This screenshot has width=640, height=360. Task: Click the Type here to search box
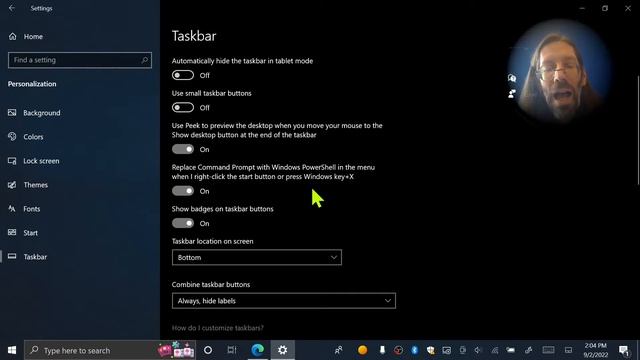click(x=110, y=350)
